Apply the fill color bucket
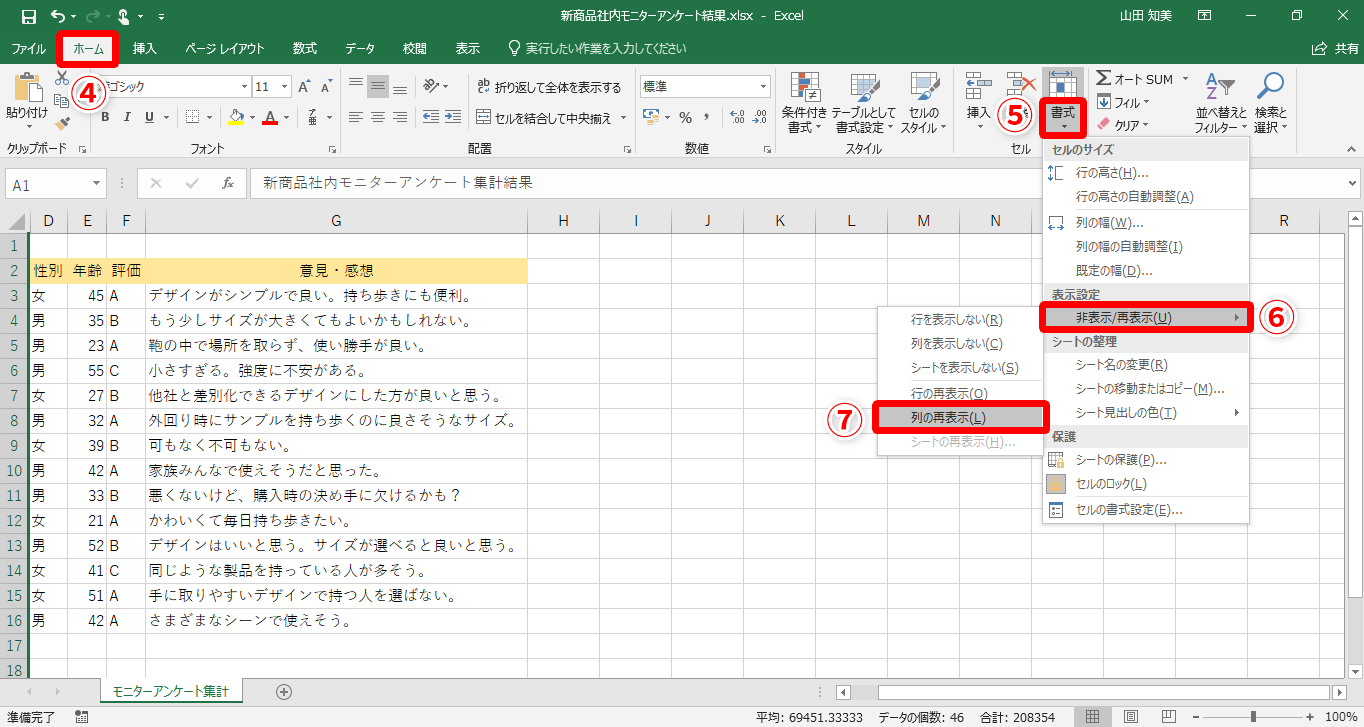Image resolution: width=1364 pixels, height=727 pixels. tap(235, 117)
